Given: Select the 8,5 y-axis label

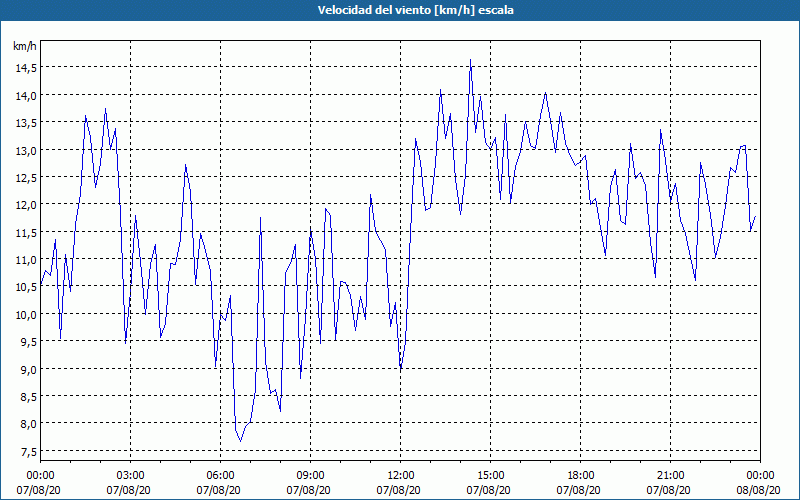Looking at the screenshot, I should [28, 396].
